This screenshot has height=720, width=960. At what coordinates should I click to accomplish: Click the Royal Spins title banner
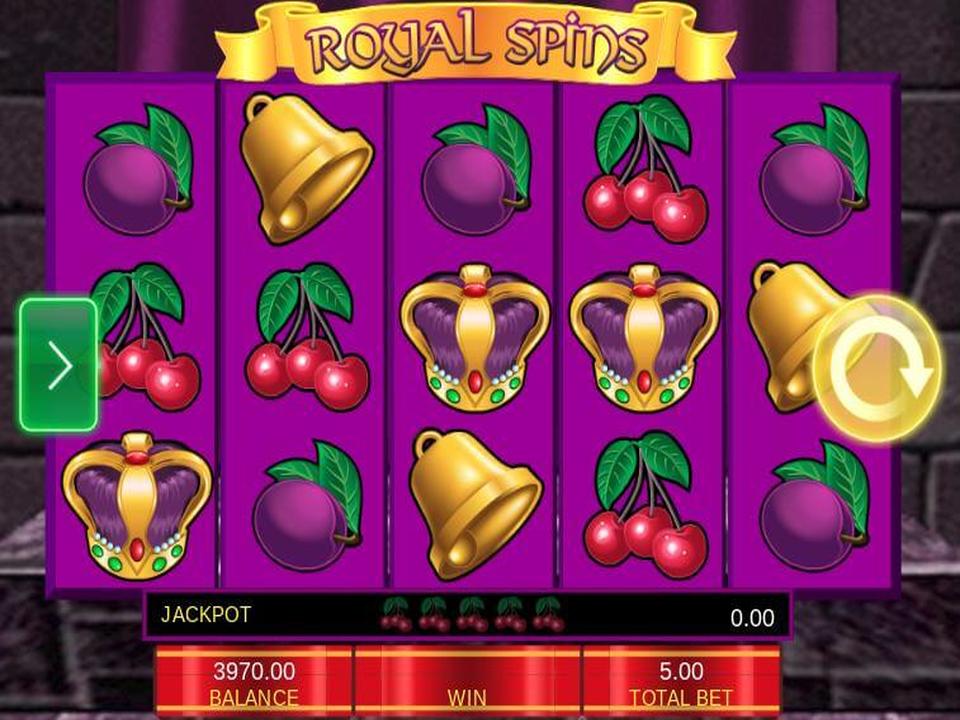click(476, 44)
